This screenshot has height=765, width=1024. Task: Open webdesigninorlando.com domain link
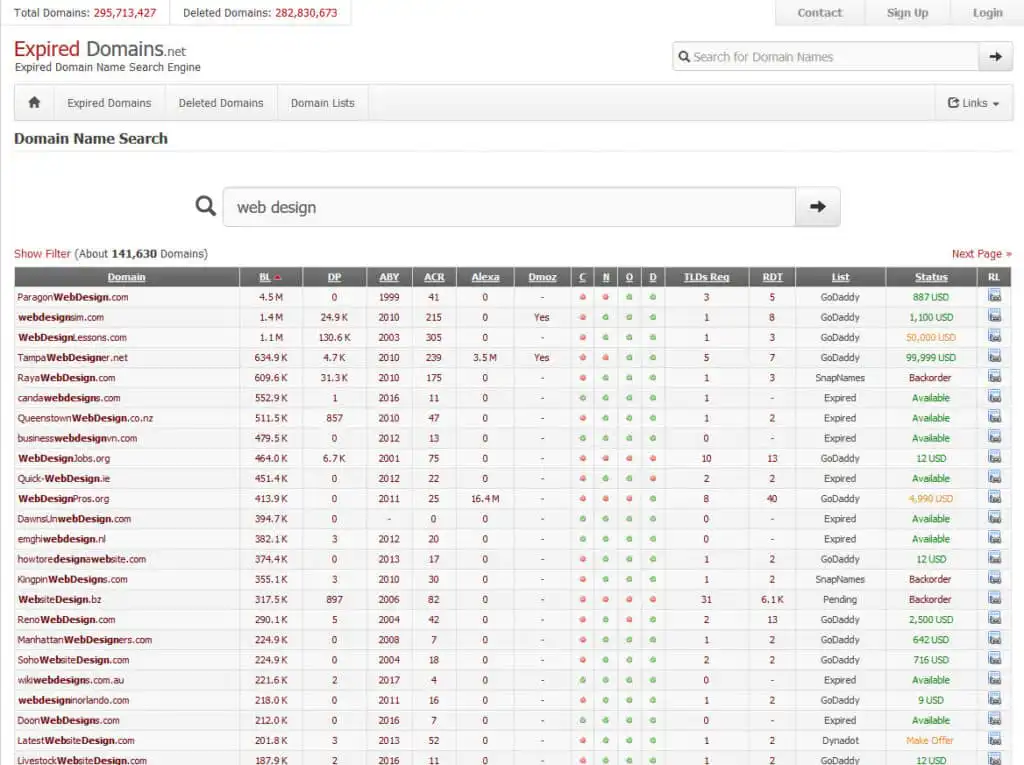[73, 700]
